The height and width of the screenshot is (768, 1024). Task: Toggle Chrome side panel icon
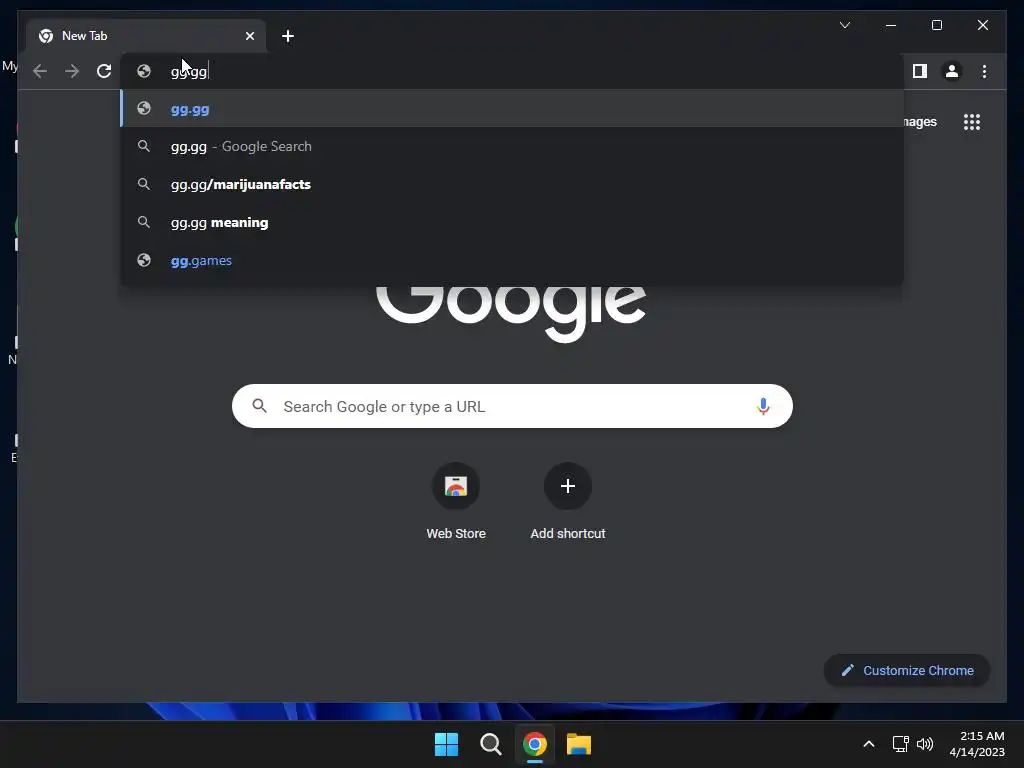coord(920,71)
